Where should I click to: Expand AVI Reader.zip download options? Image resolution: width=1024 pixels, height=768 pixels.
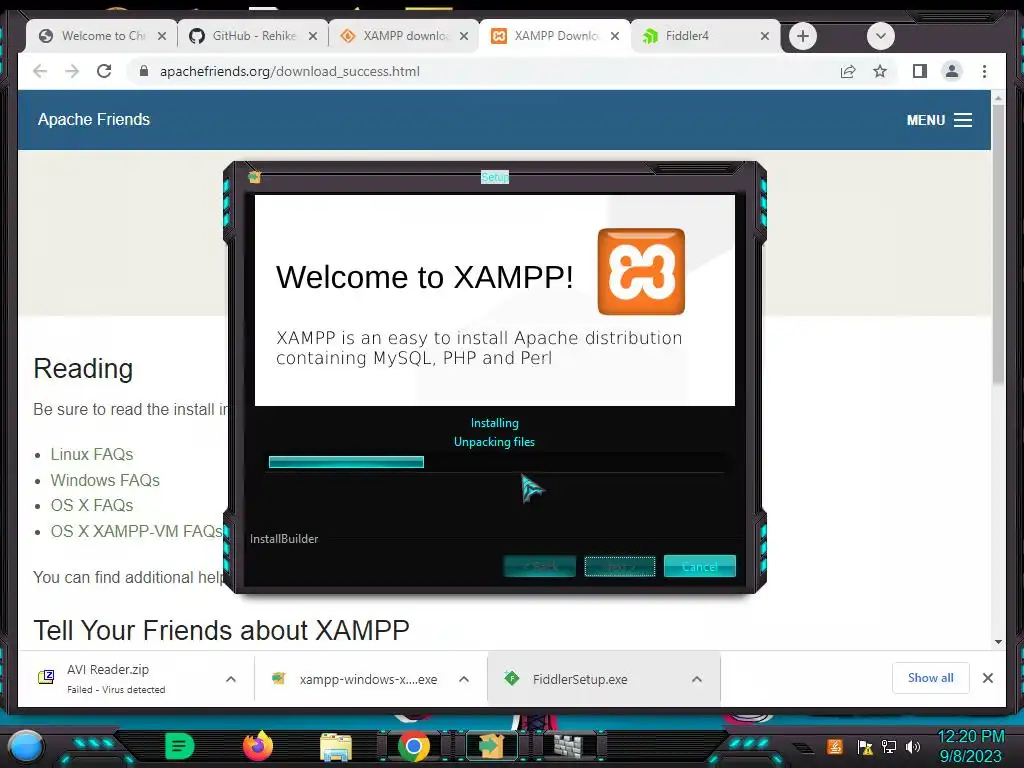[231, 679]
